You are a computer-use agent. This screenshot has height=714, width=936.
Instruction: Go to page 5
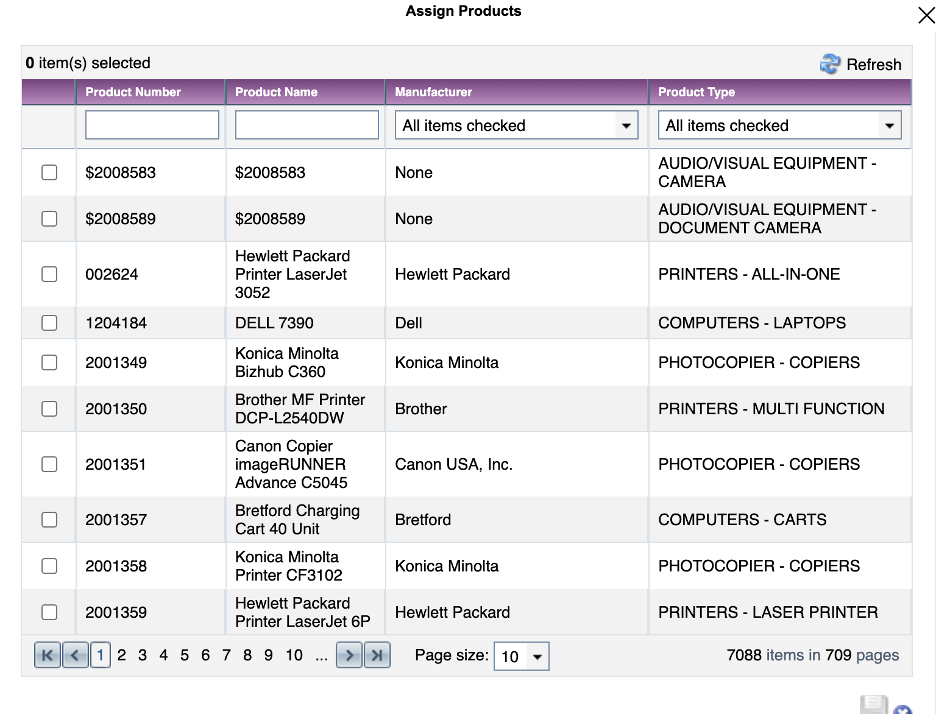point(184,655)
